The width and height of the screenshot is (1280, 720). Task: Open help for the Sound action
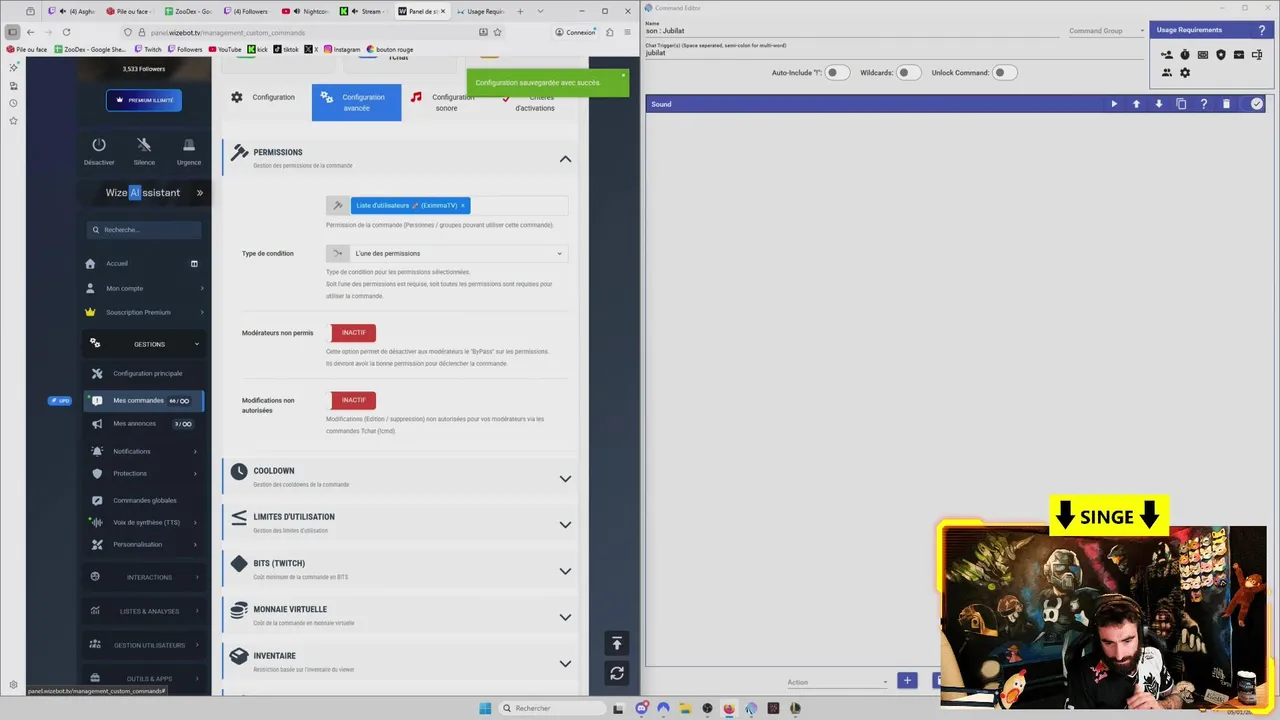tap(1204, 104)
